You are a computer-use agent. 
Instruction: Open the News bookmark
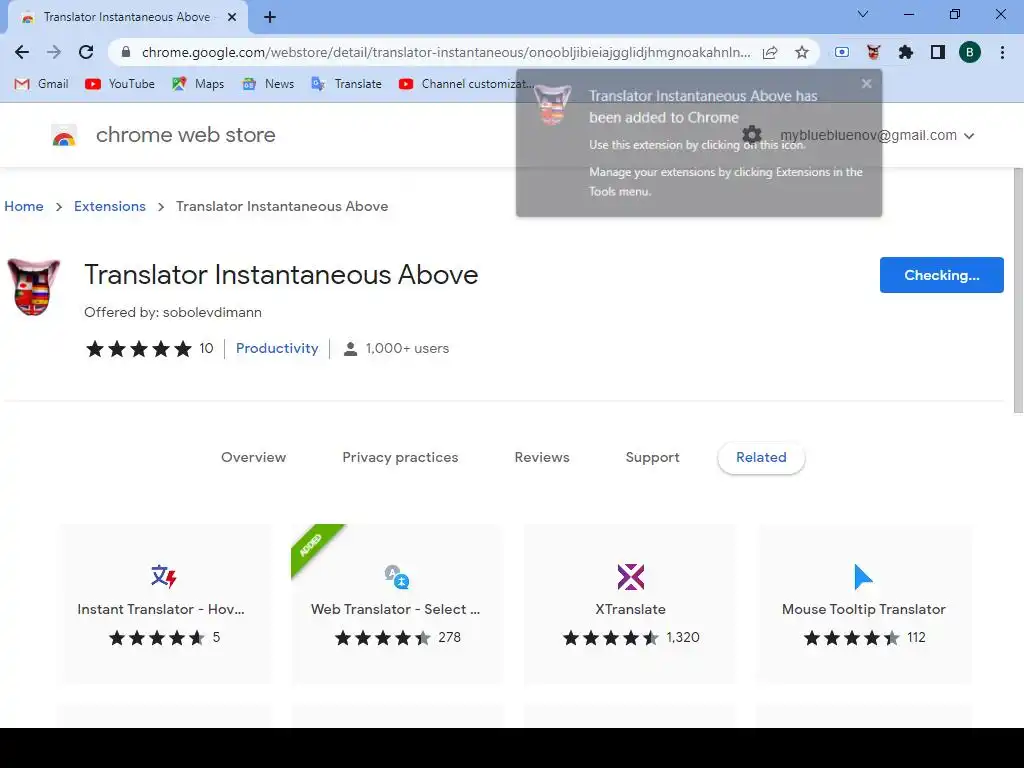tap(268, 84)
